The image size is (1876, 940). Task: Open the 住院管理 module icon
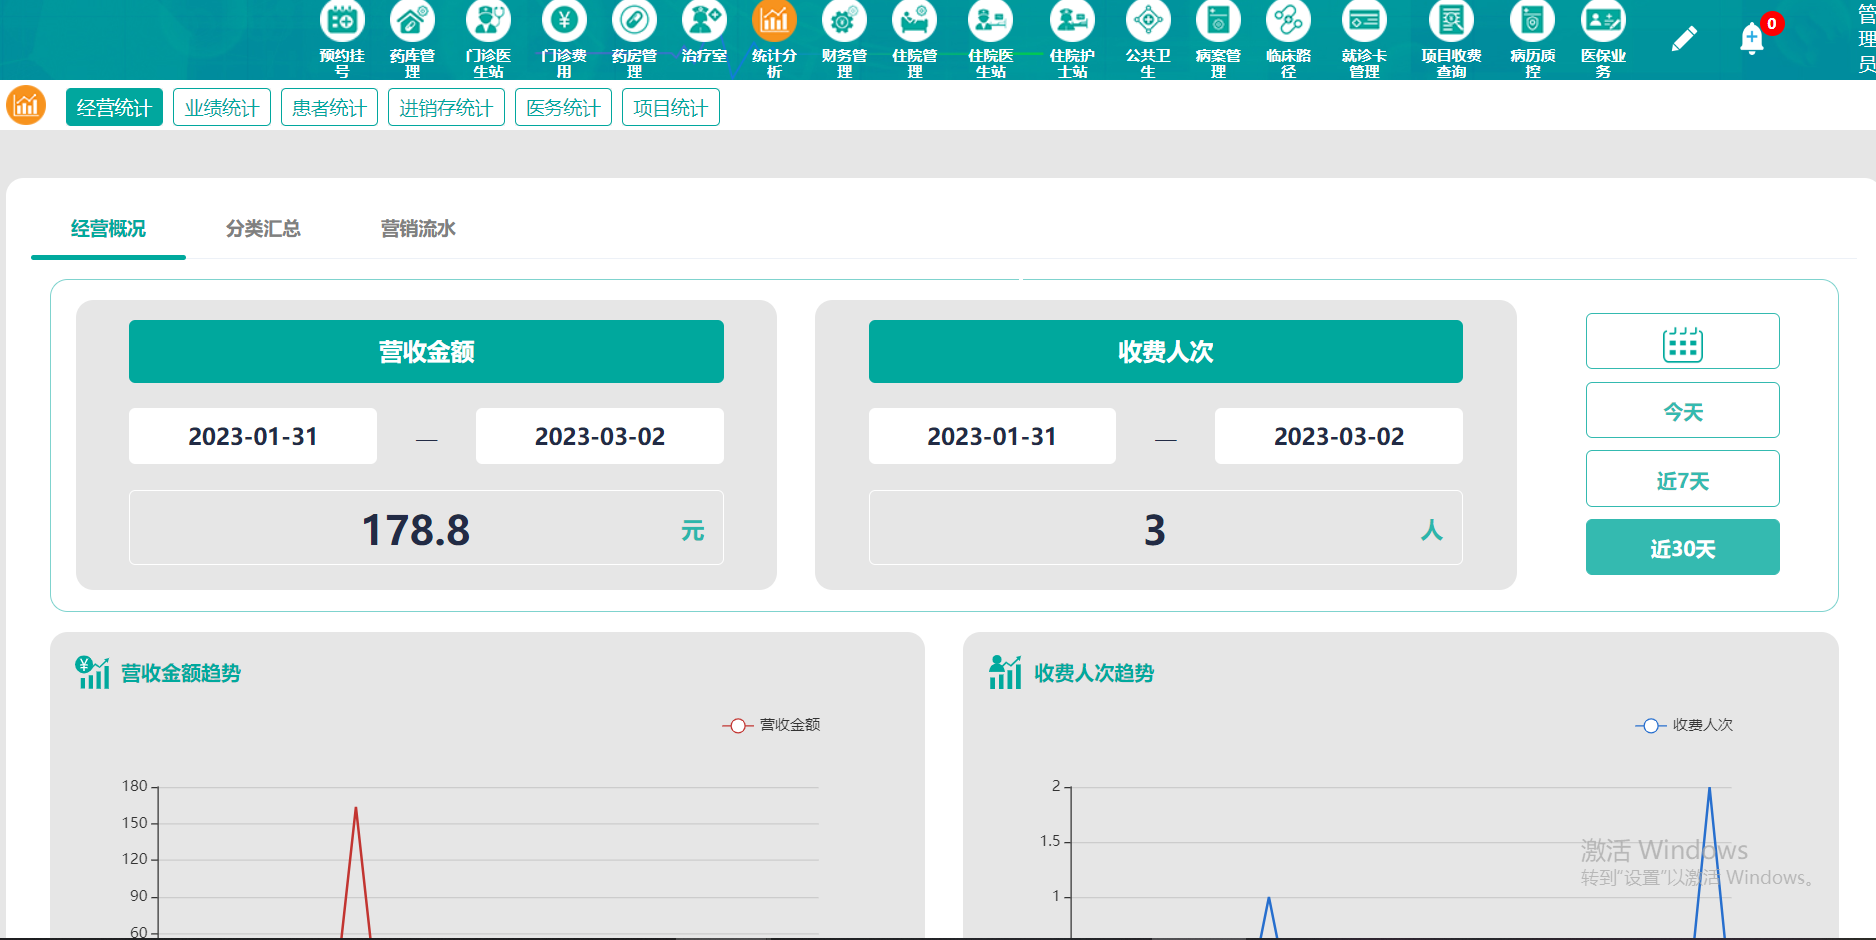coord(914,20)
